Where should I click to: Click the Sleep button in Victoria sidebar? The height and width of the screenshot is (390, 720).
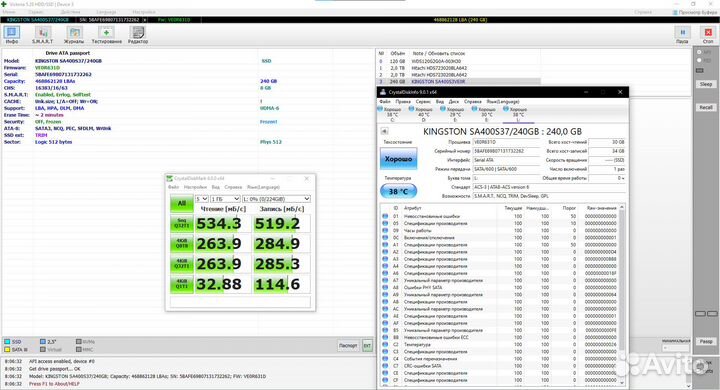(x=706, y=84)
